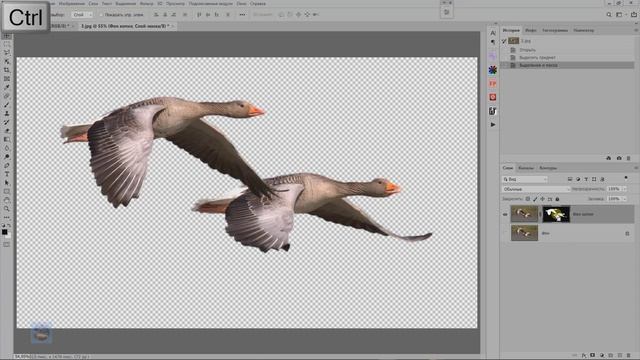This screenshot has height=360, width=640.
Task: Show the bottom Фон layer visibility box
Action: coord(505,233)
